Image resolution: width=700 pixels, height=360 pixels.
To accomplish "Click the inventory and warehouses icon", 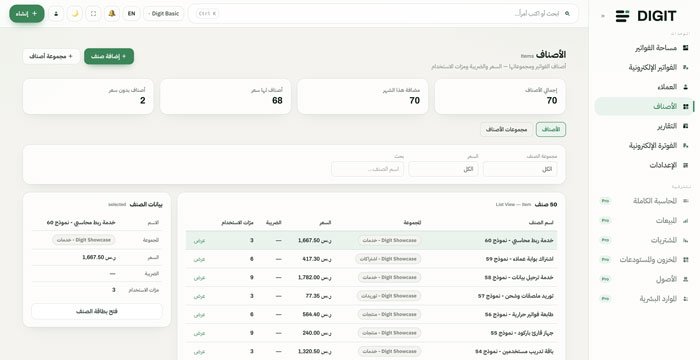I will (686, 260).
